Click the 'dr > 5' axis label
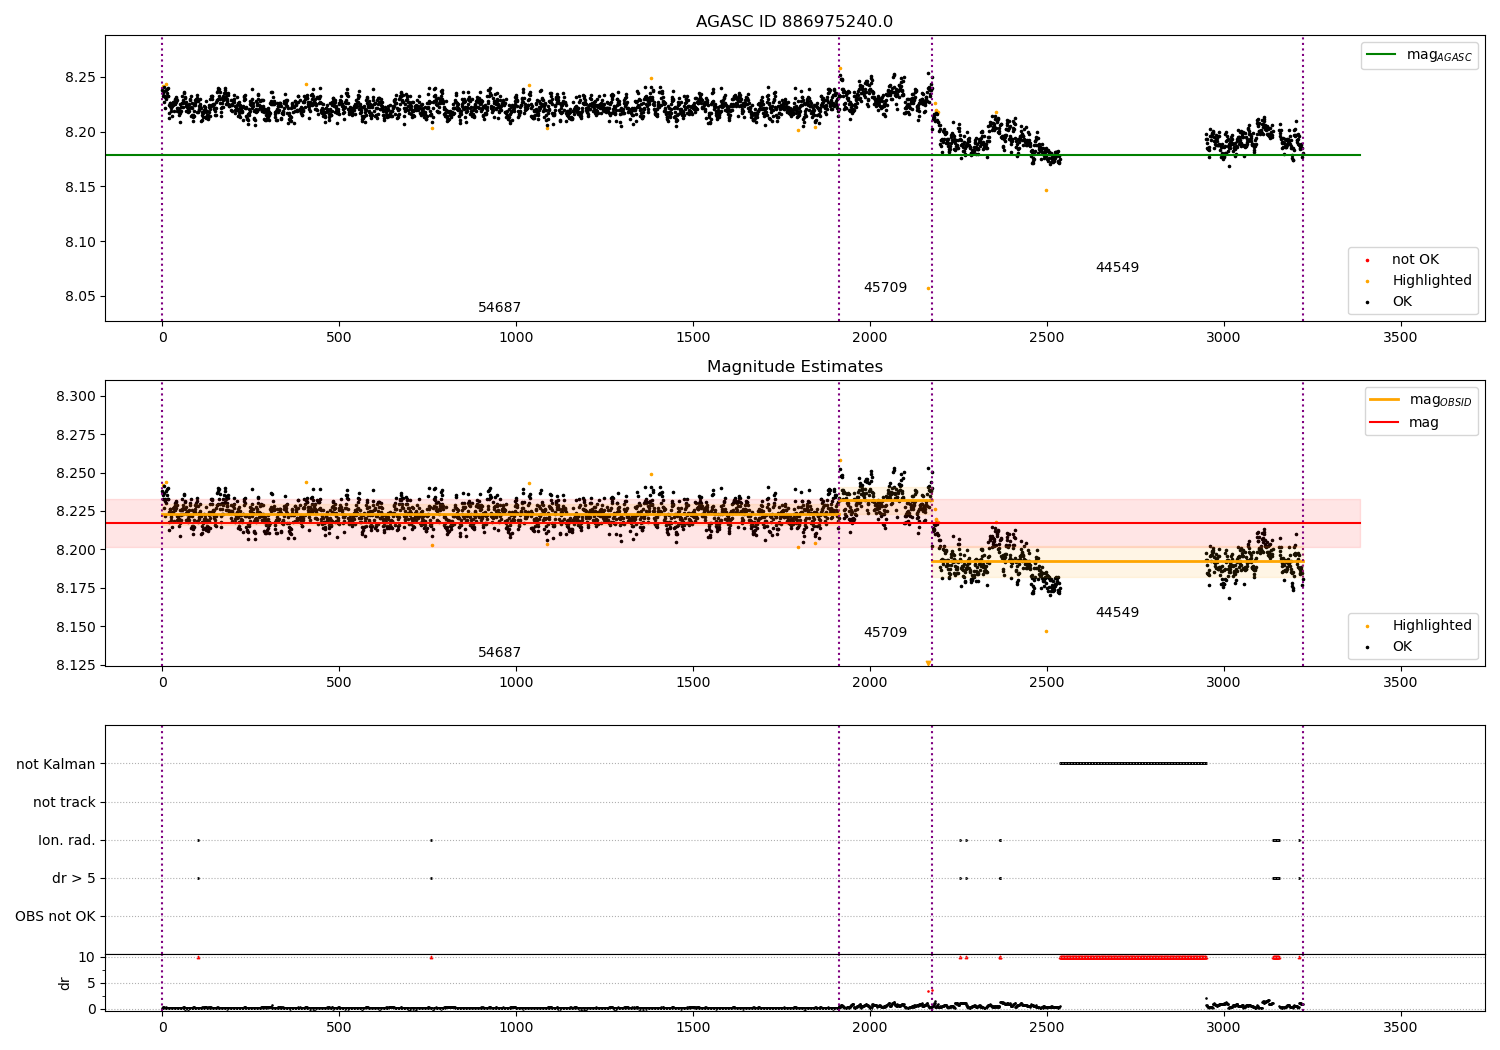 tap(74, 879)
